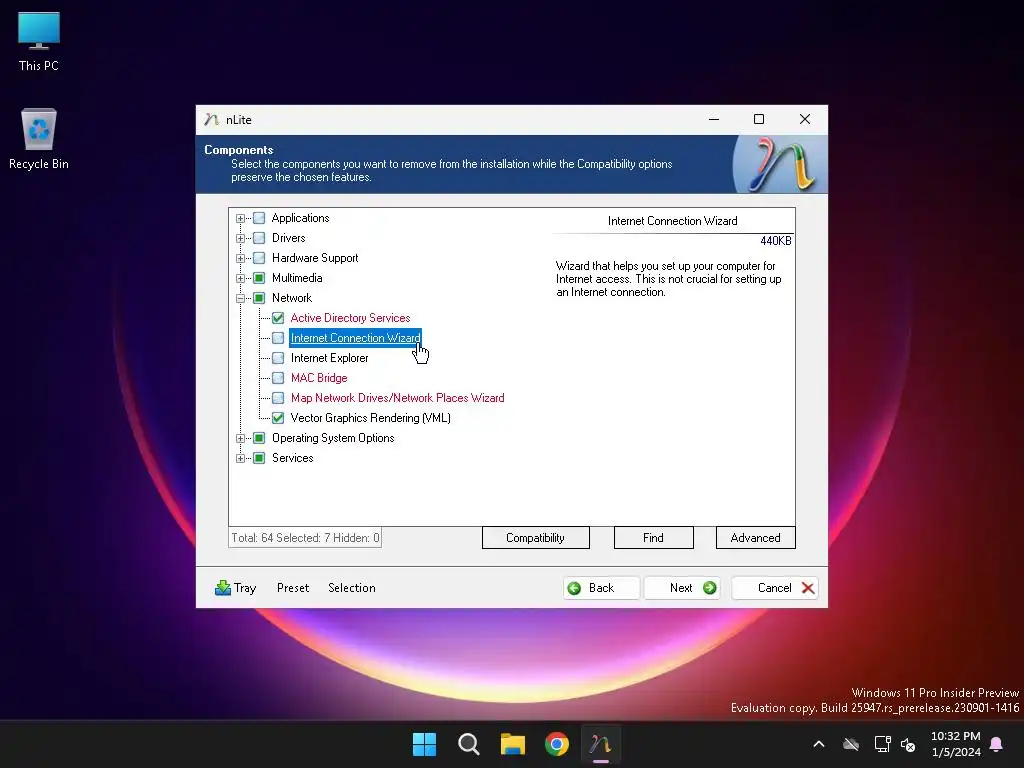Launch Google Chrome from taskbar
Image resolution: width=1024 pixels, height=768 pixels.
coord(557,744)
